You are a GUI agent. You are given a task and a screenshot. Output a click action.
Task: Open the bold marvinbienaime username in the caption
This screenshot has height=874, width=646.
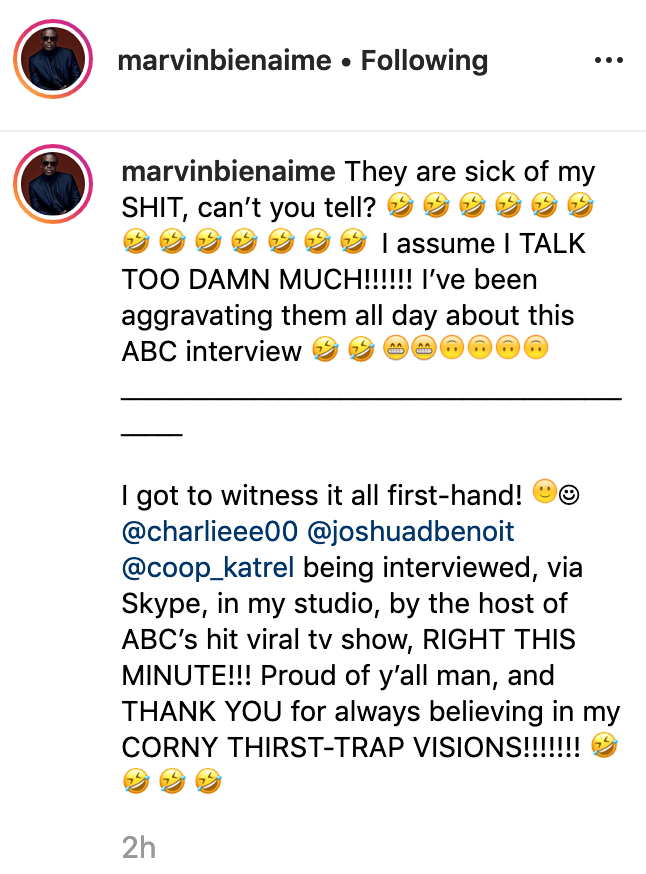pyautogui.click(x=229, y=172)
